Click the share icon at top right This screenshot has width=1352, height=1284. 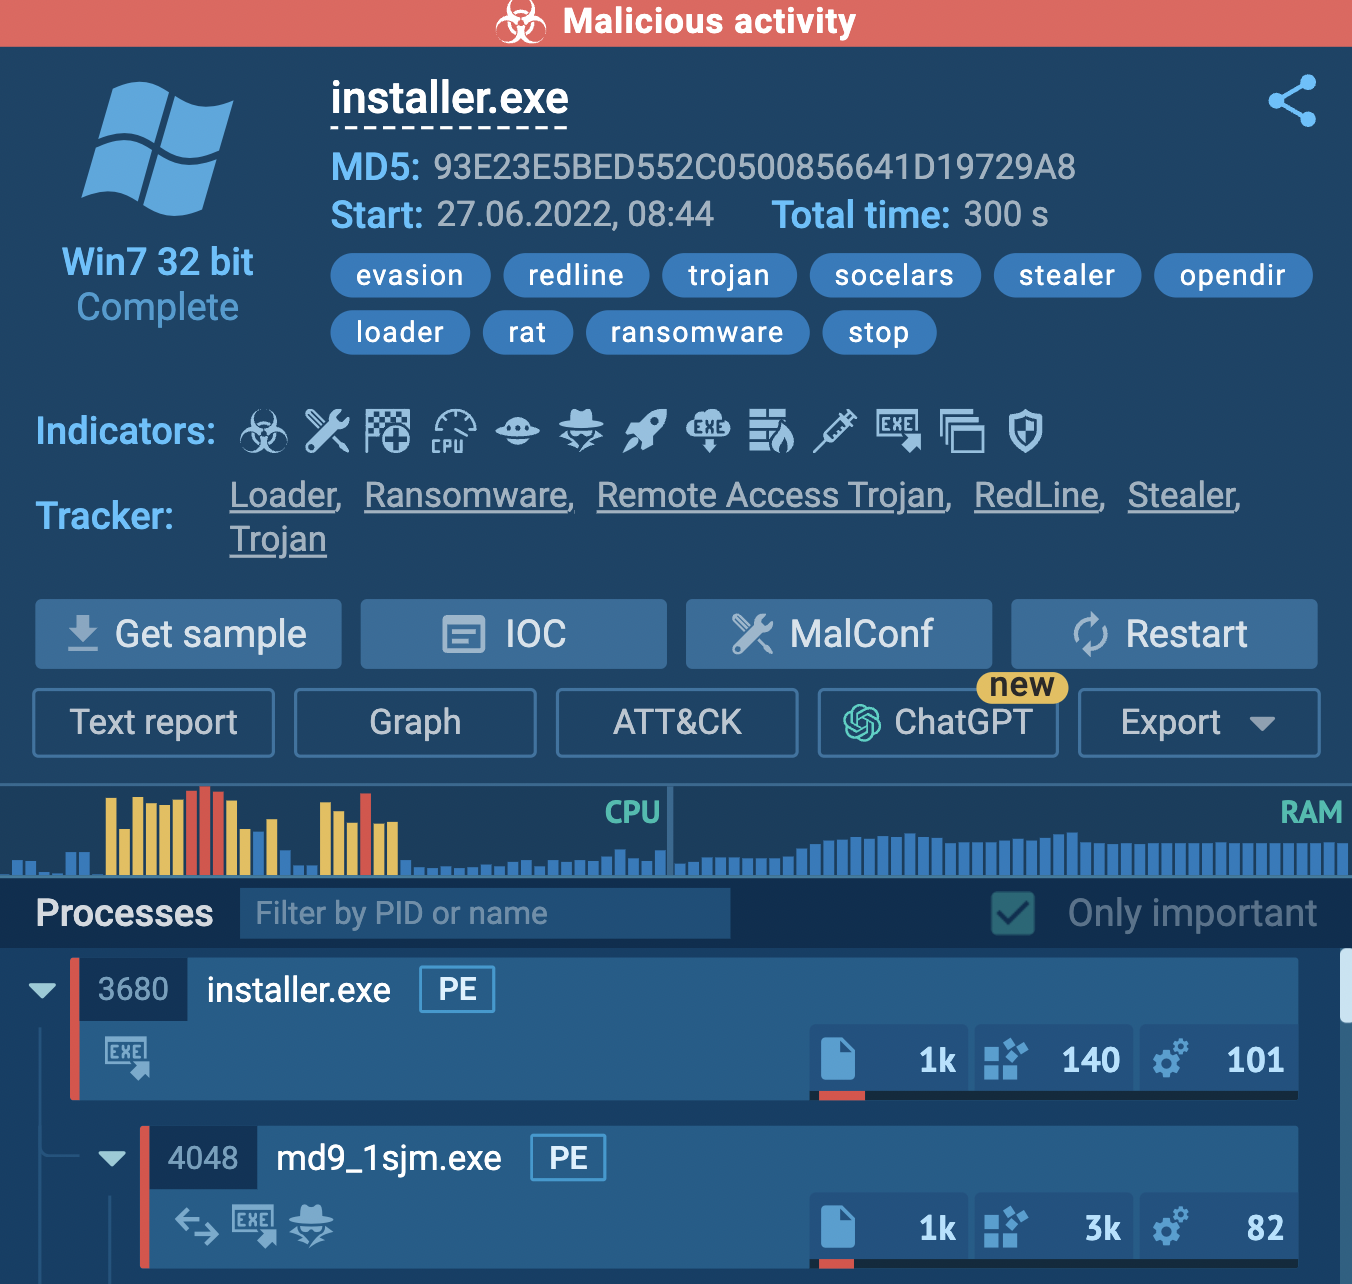[x=1291, y=101]
